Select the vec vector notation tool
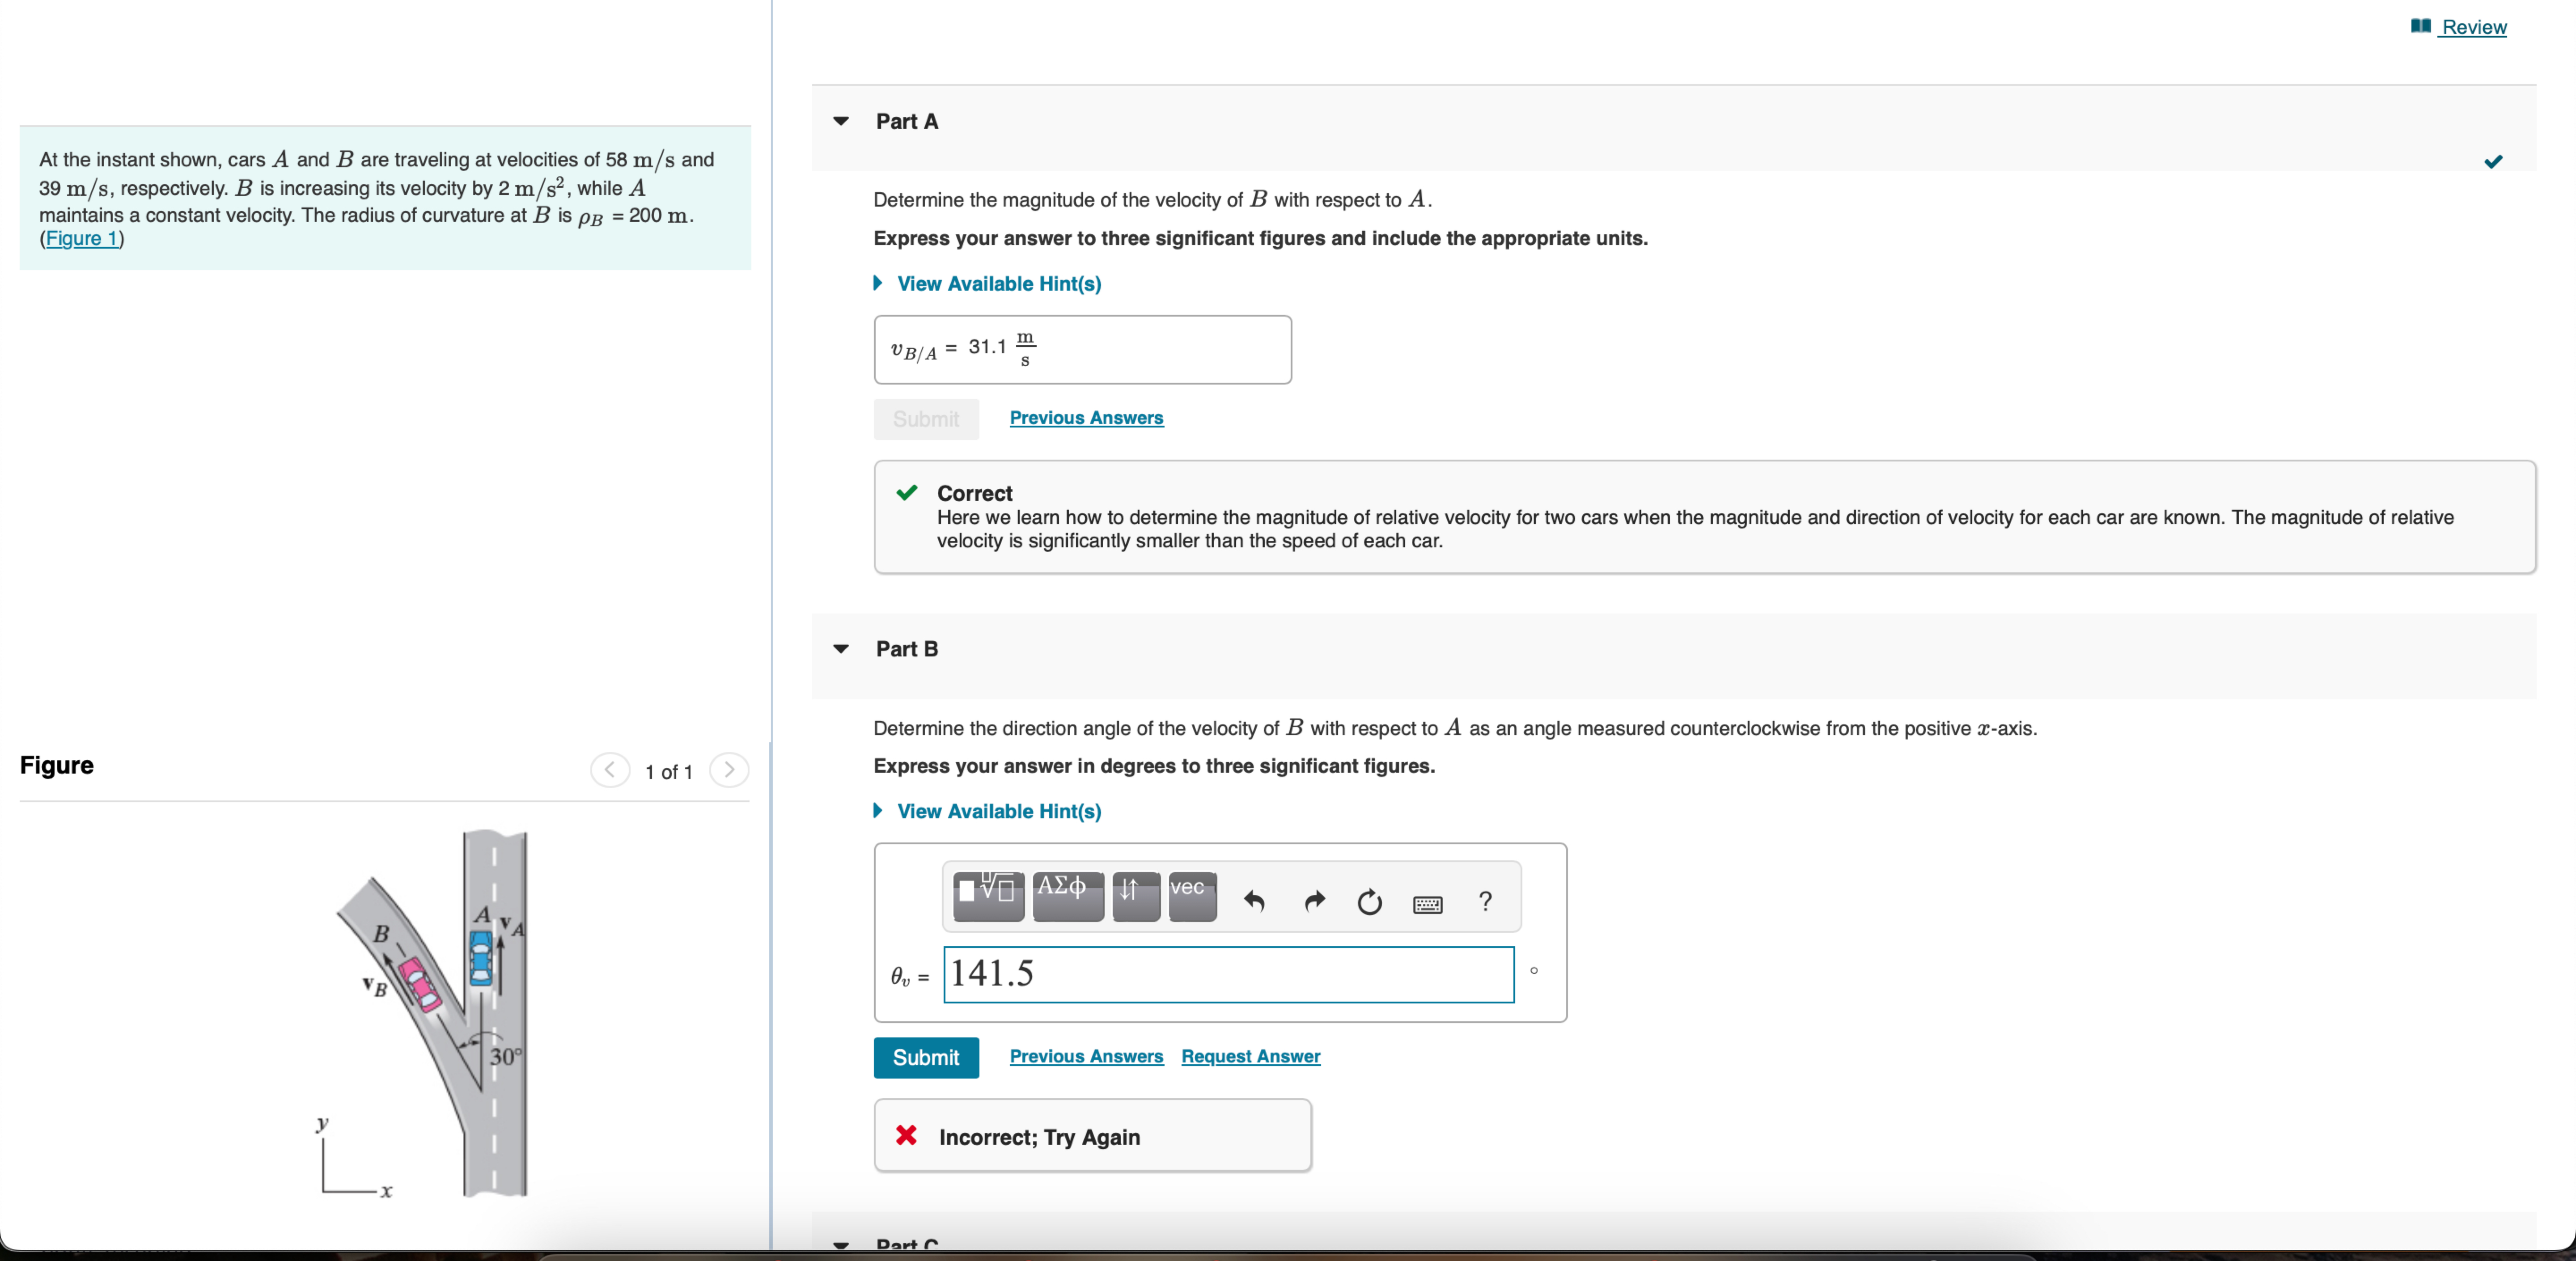The height and width of the screenshot is (1261, 2576). click(1191, 896)
